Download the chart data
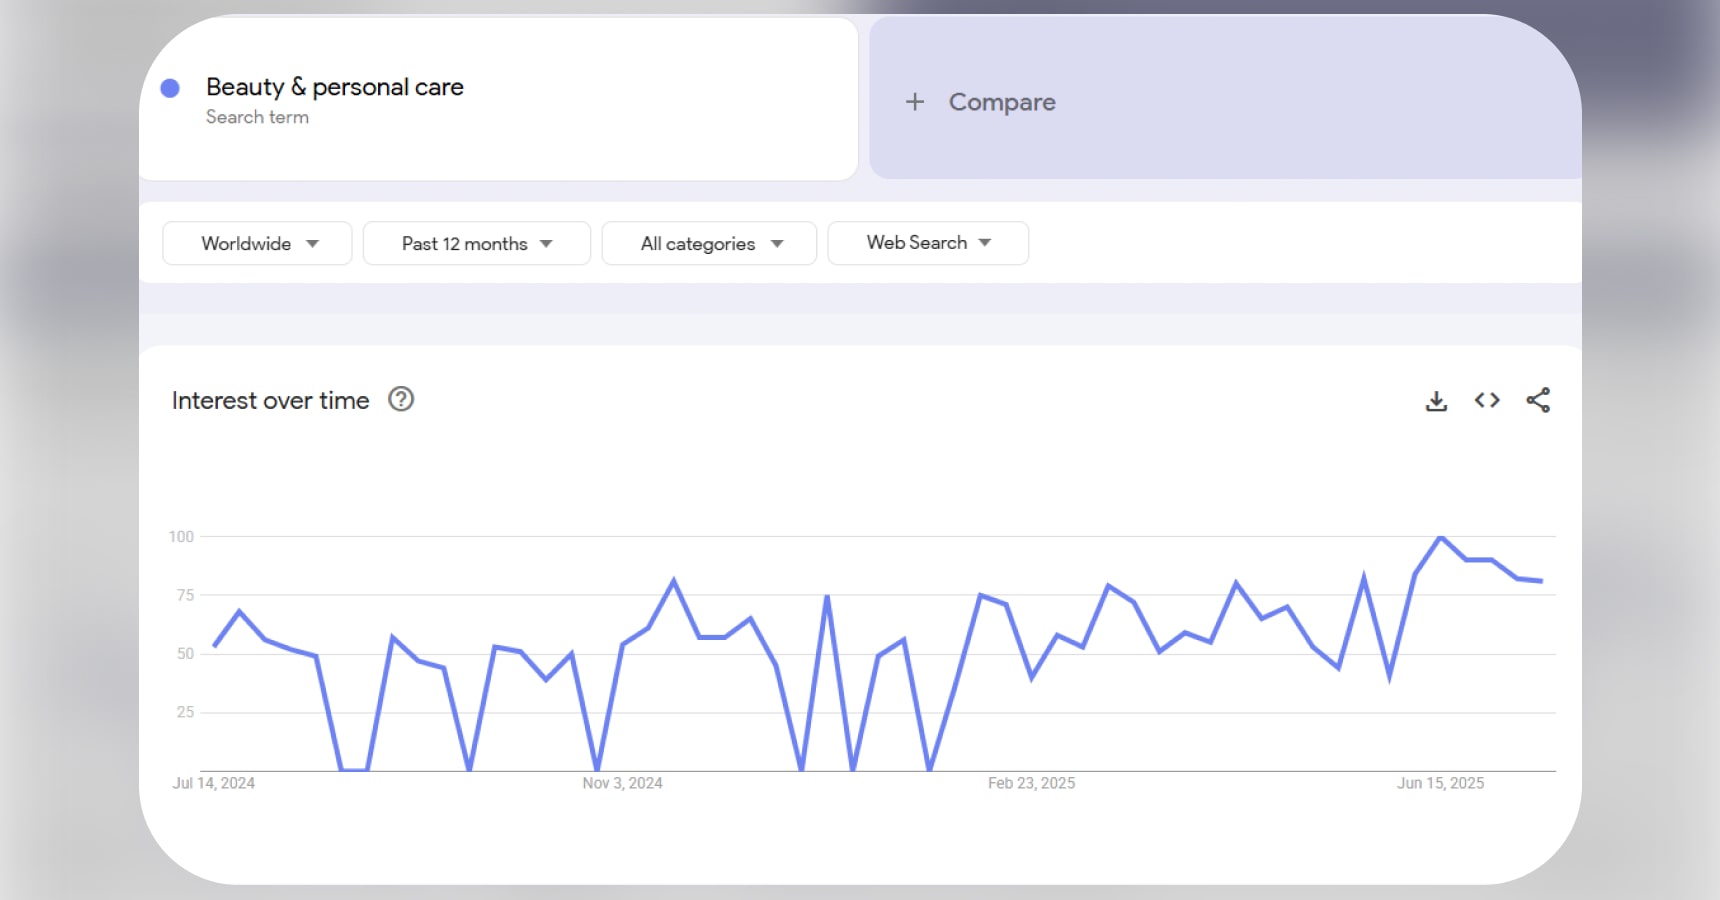Screen dimensions: 1720x900 (1436, 400)
